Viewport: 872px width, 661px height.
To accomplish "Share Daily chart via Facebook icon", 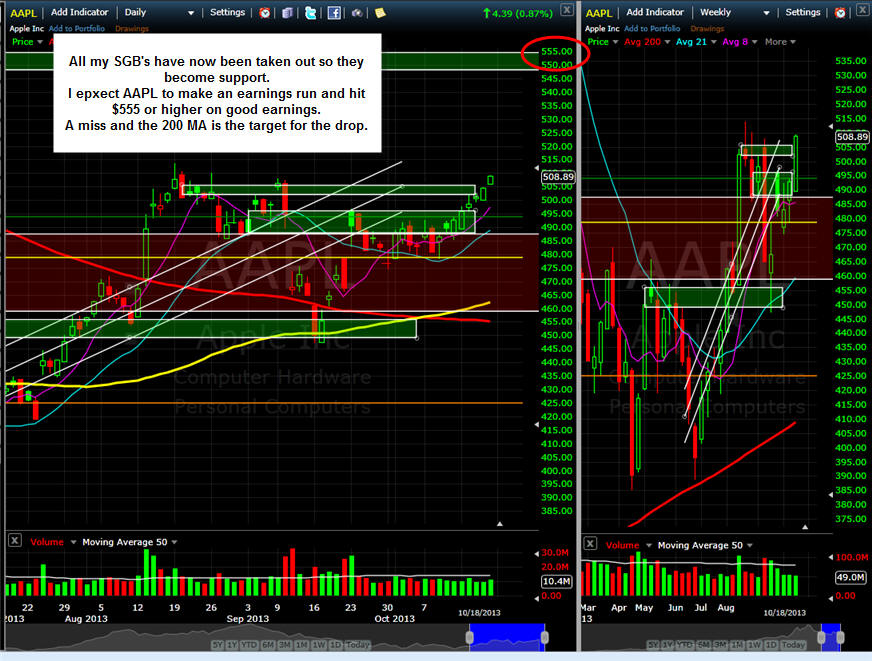I will point(334,12).
